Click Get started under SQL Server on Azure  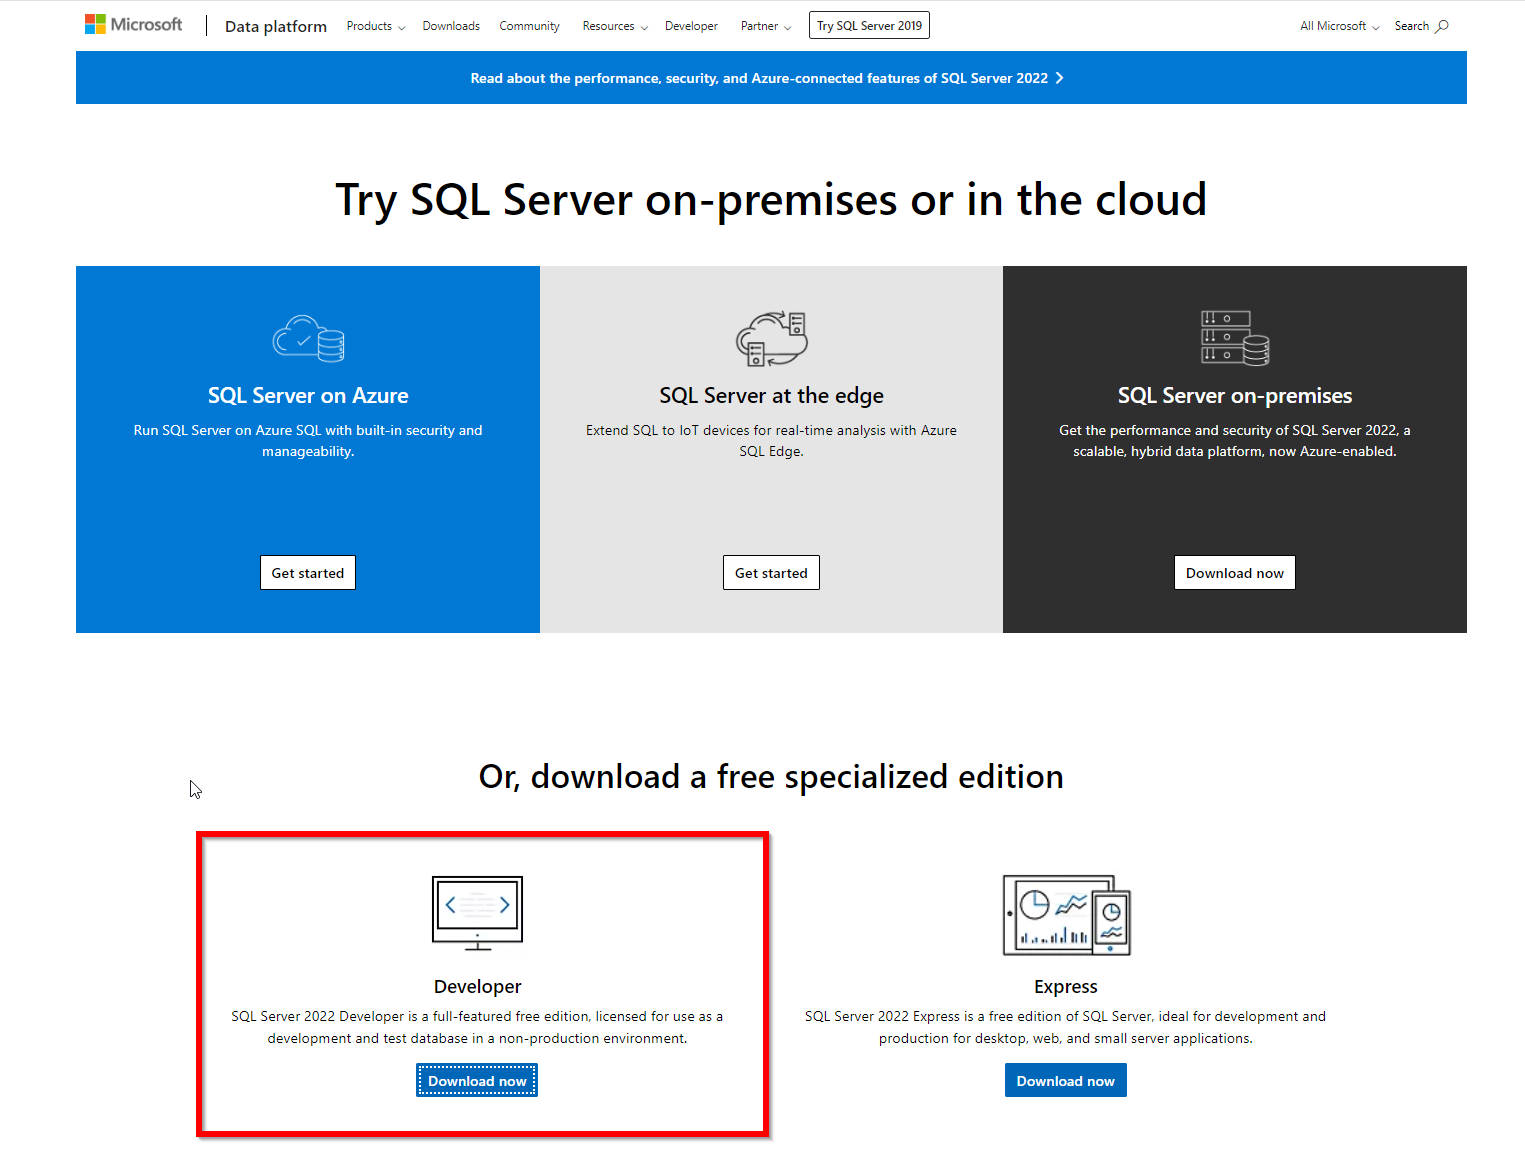pyautogui.click(x=308, y=573)
